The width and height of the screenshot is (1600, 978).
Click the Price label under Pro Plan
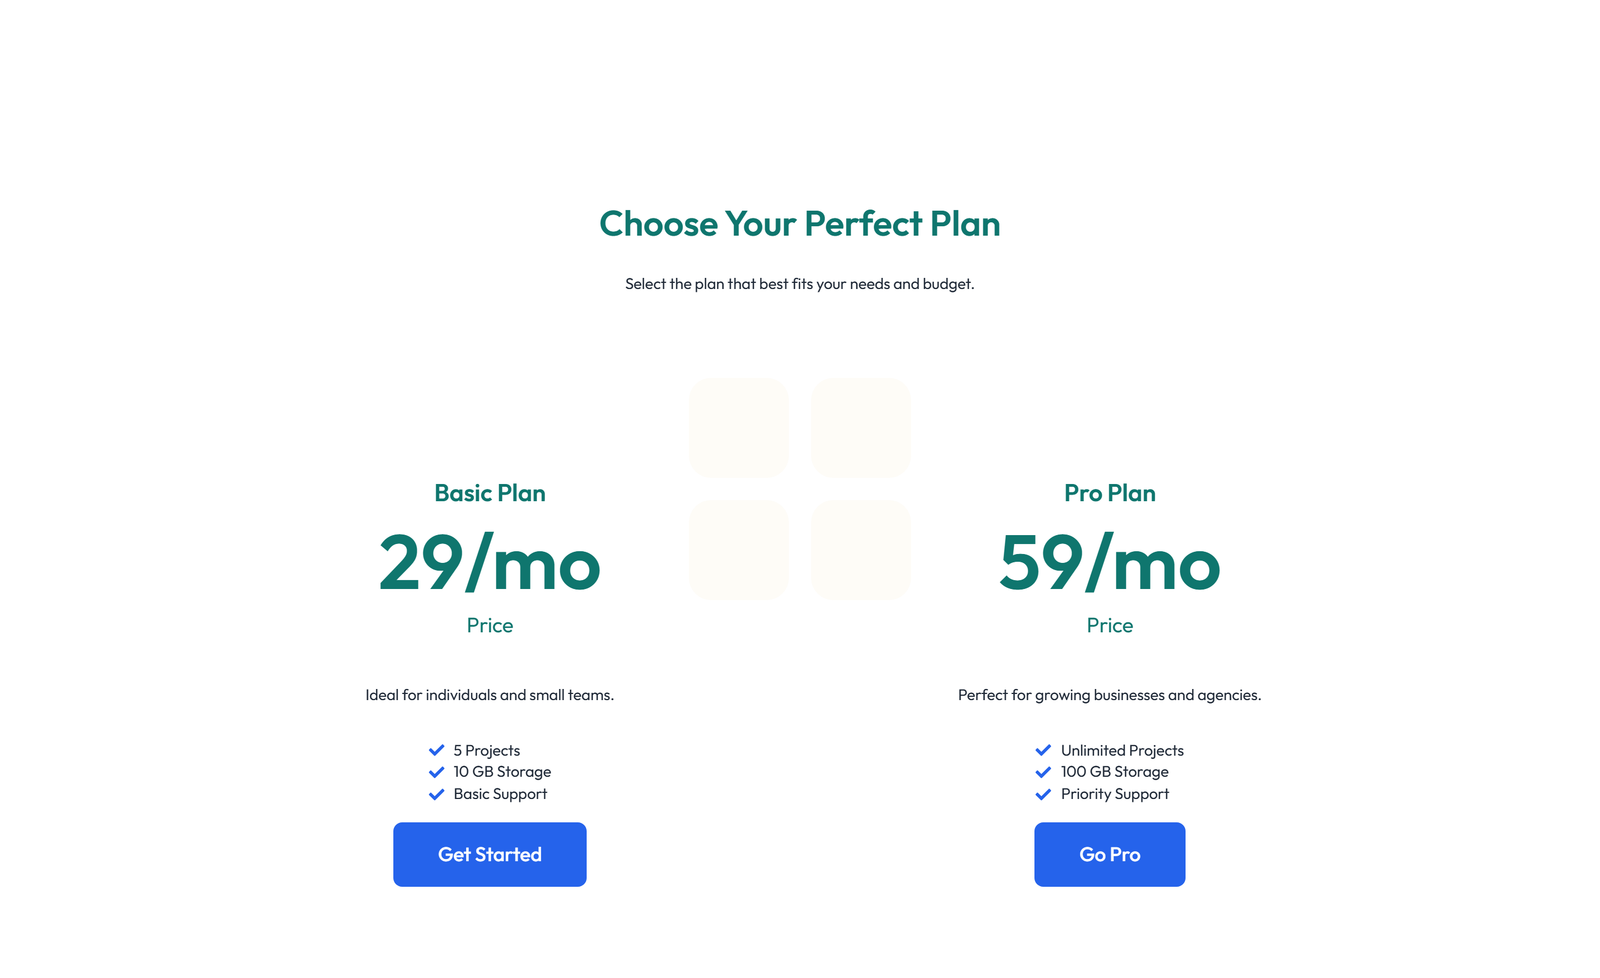point(1110,625)
